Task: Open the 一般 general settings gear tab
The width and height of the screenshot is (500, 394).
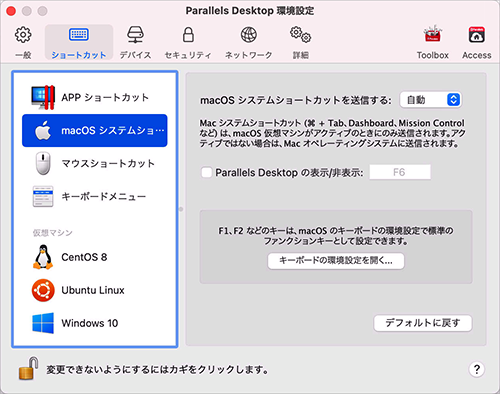Action: coord(23,42)
